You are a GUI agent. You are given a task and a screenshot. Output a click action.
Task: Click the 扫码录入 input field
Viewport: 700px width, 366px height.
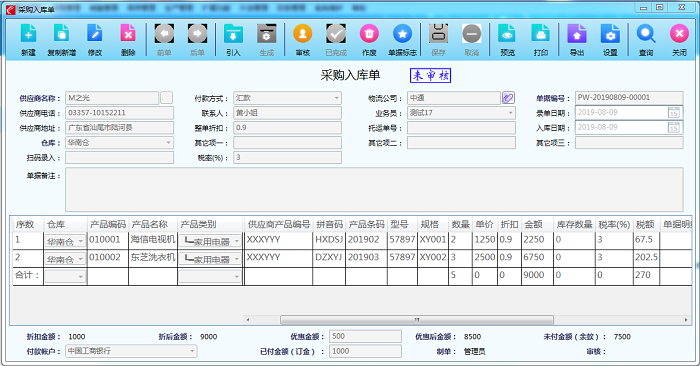tap(120, 158)
